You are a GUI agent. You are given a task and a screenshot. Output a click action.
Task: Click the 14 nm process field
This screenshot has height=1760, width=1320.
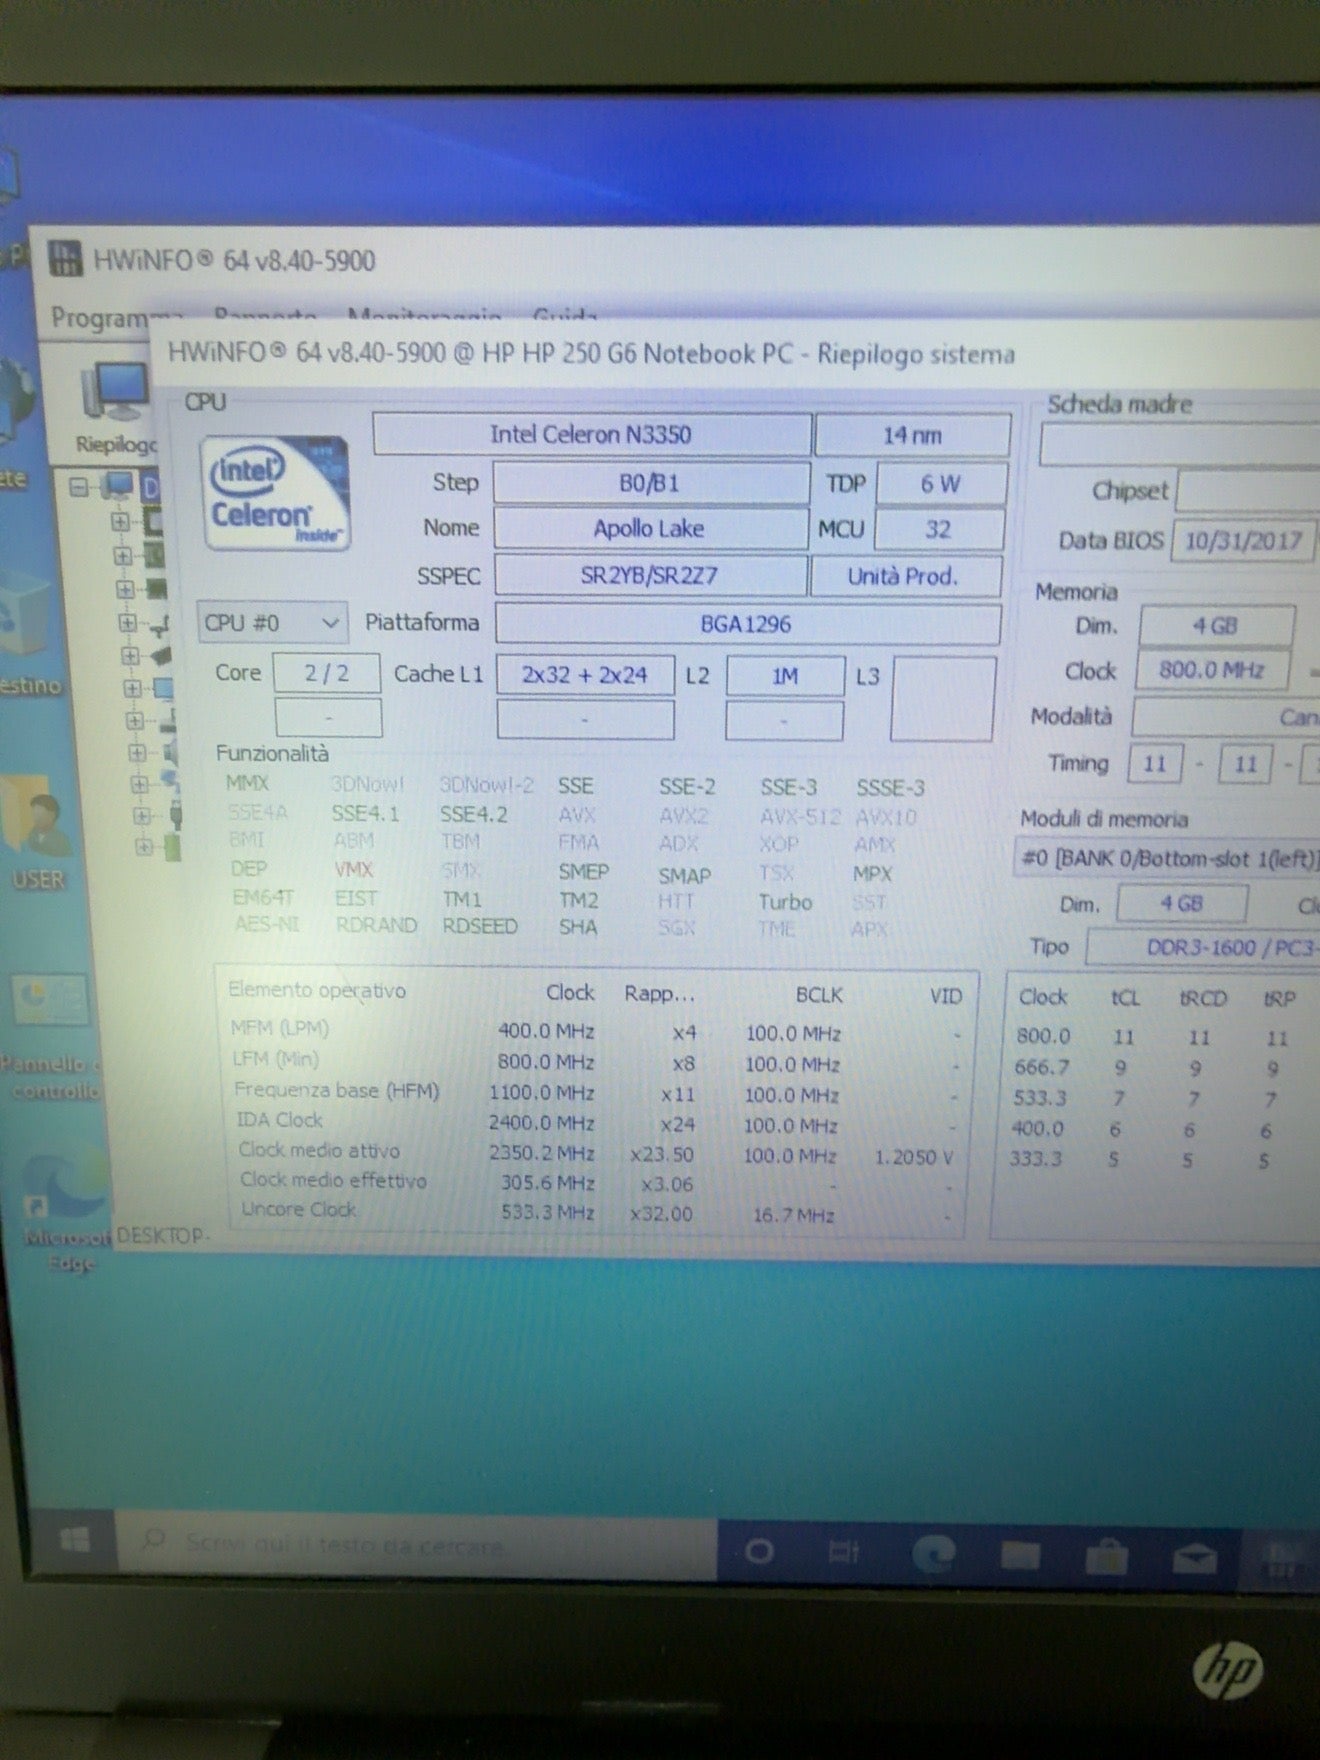[912, 435]
